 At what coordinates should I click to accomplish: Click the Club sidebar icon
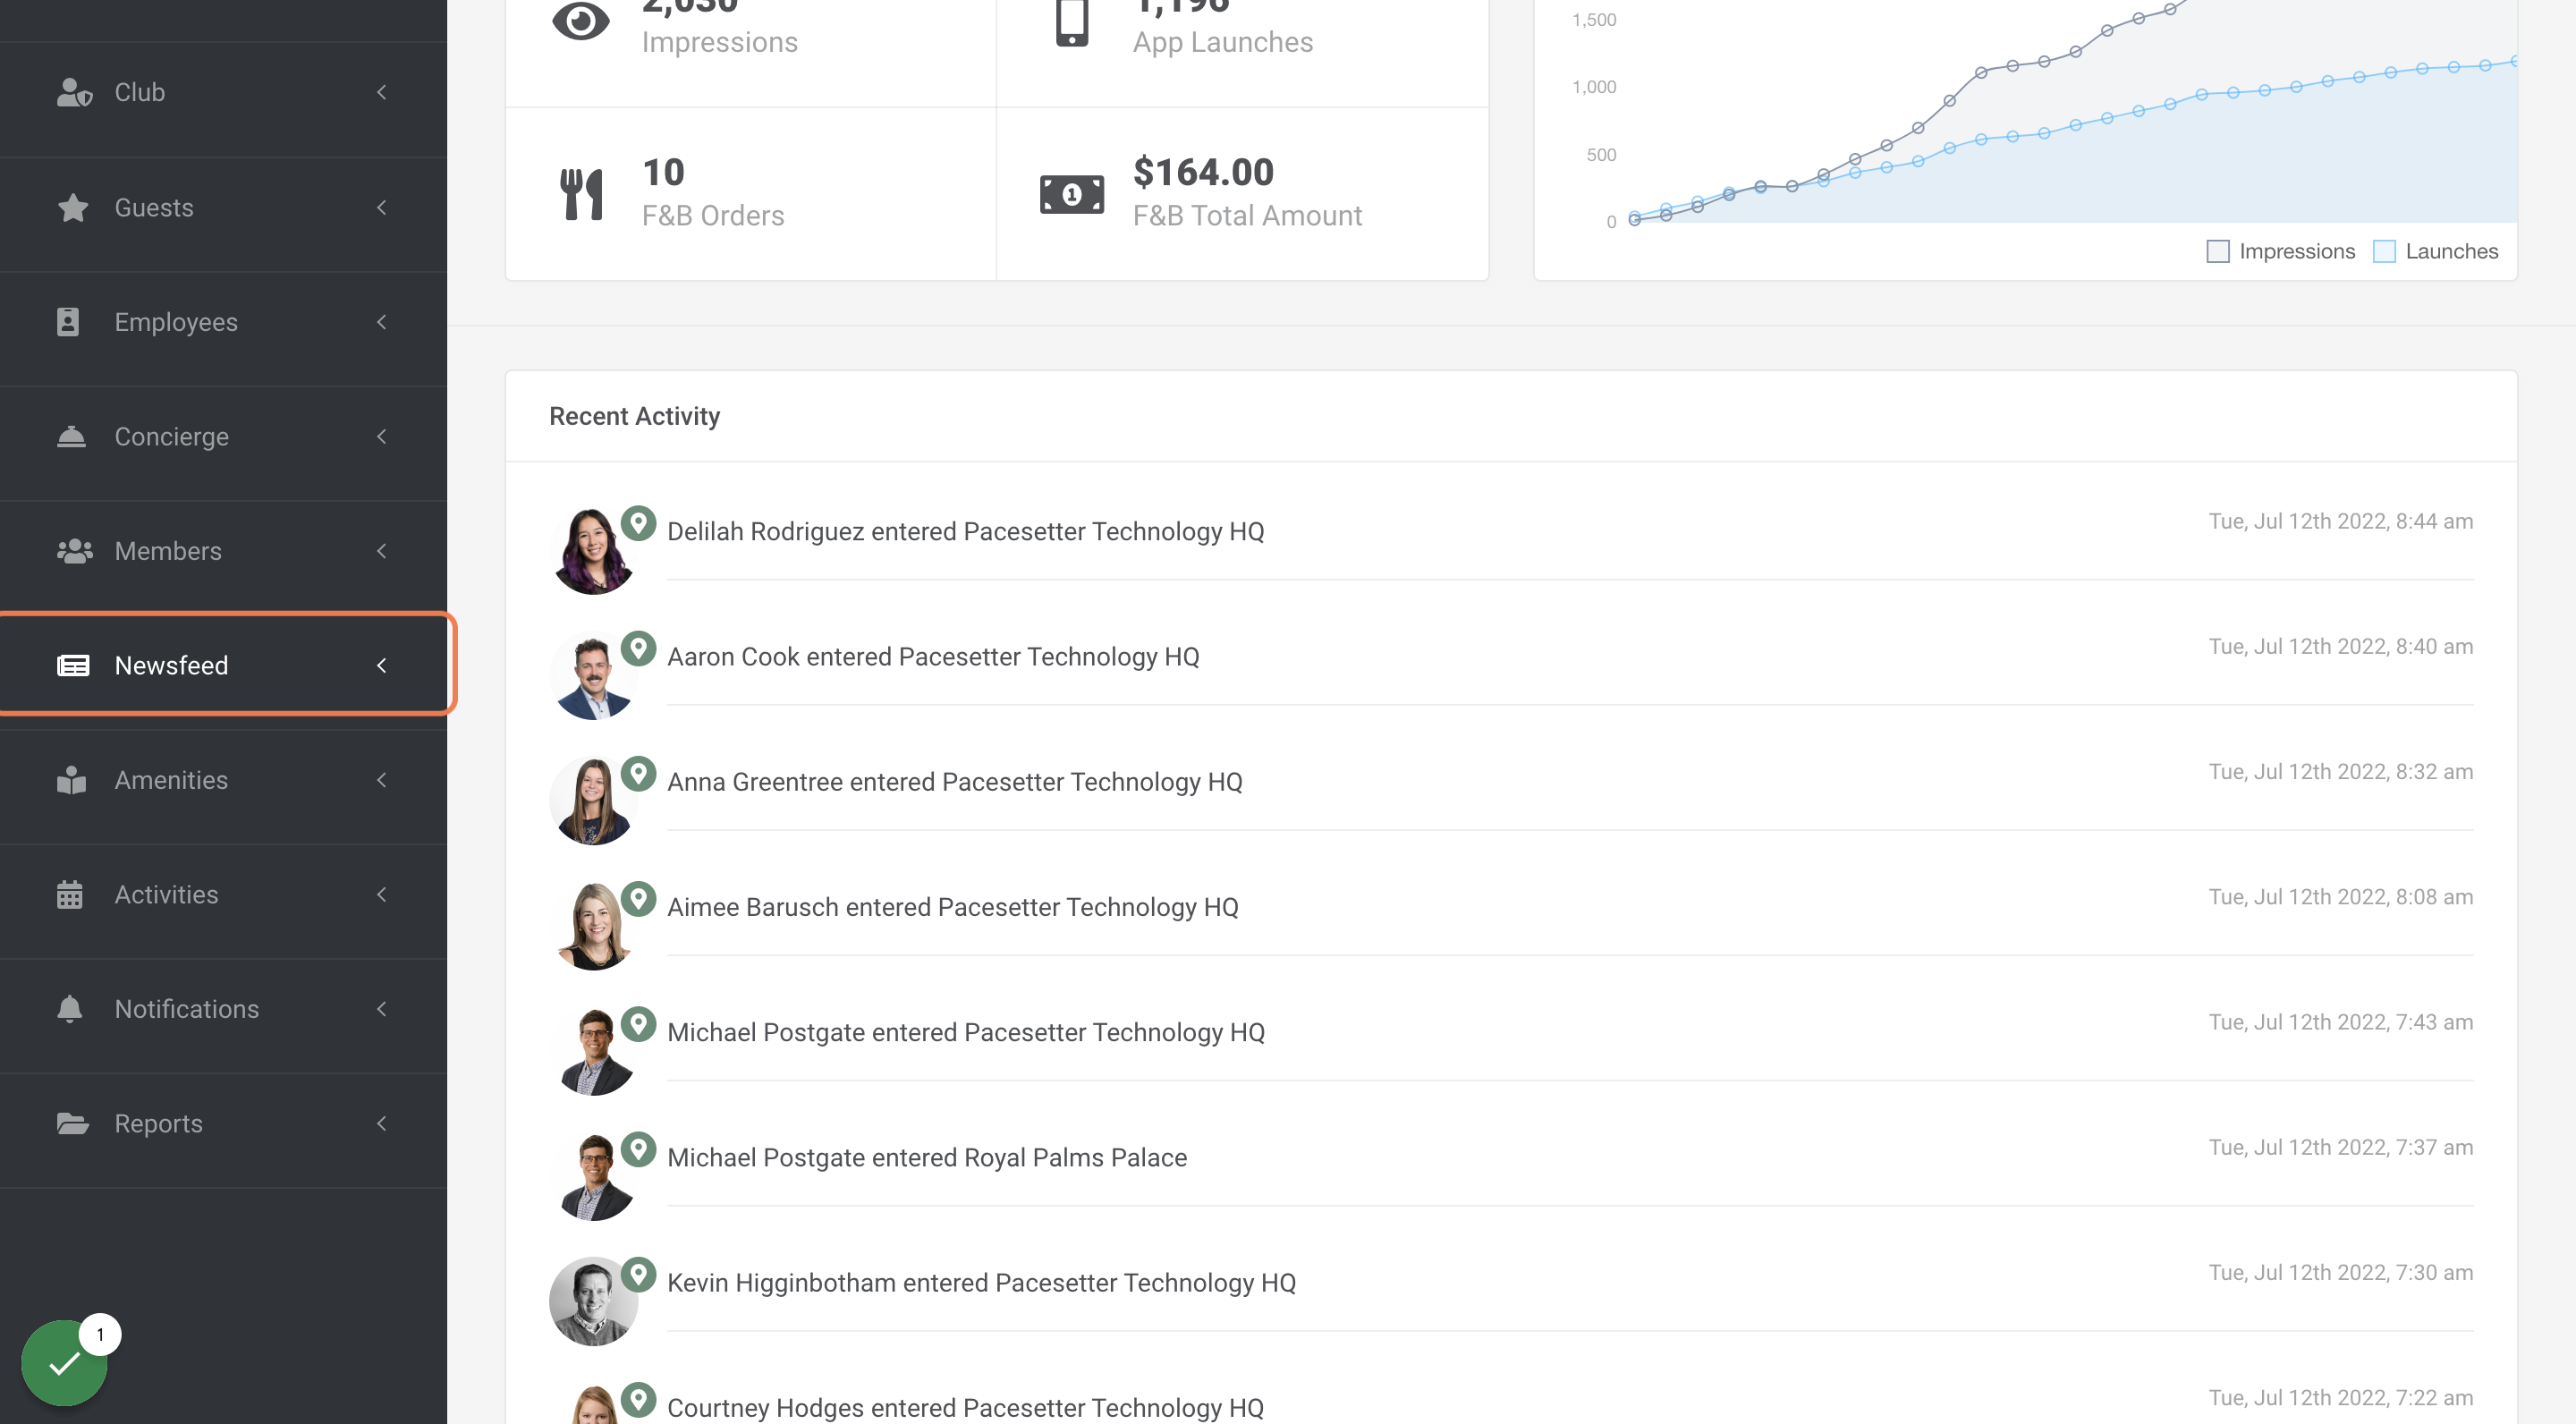tap(74, 92)
